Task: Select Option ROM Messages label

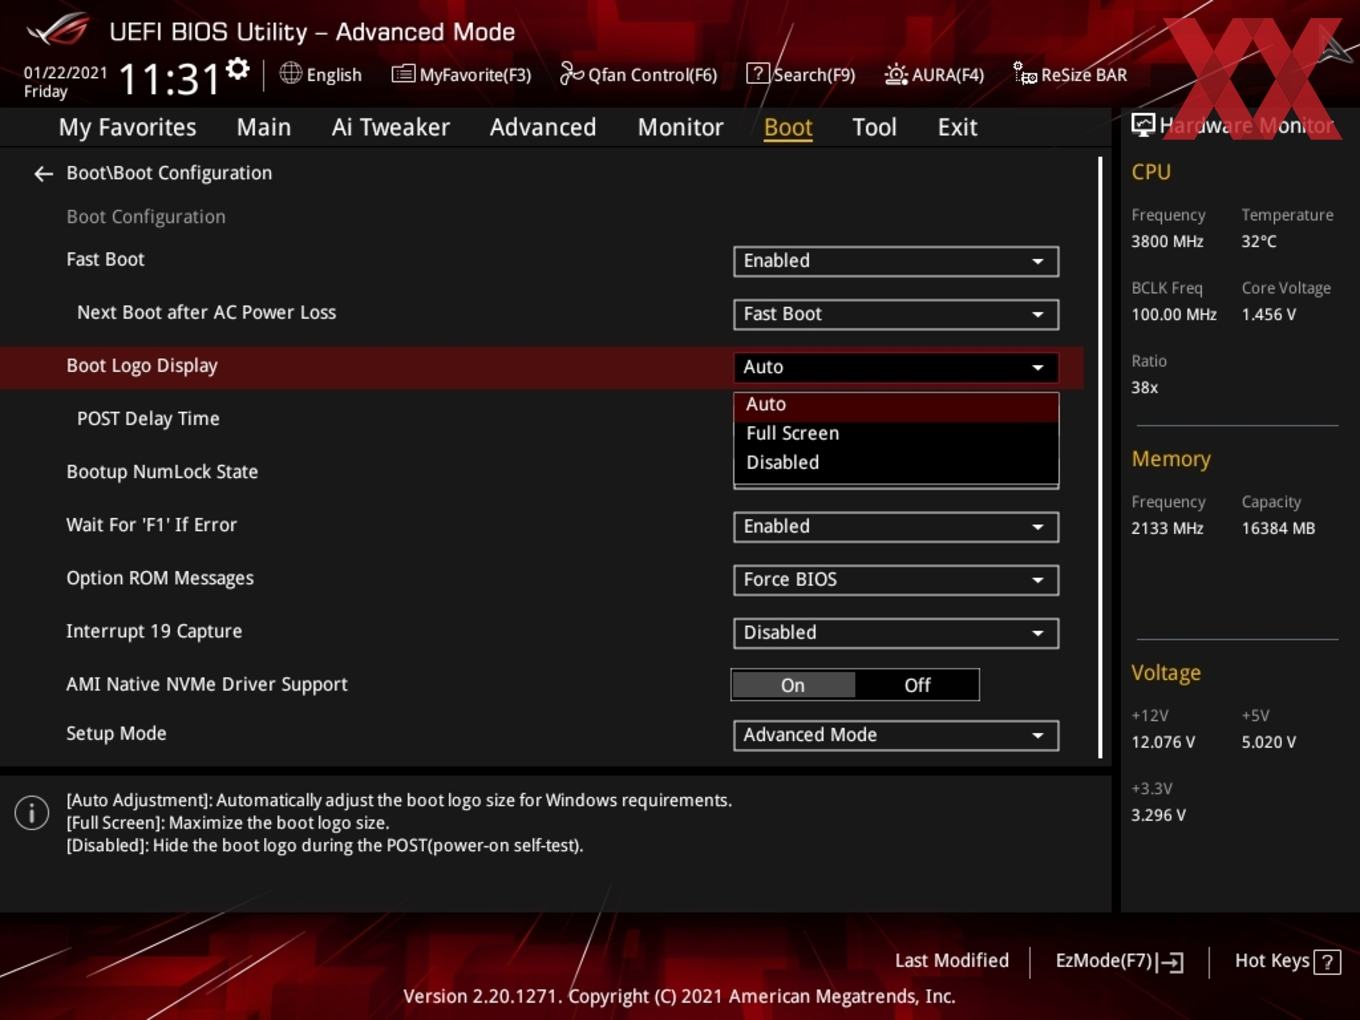Action: tap(160, 578)
